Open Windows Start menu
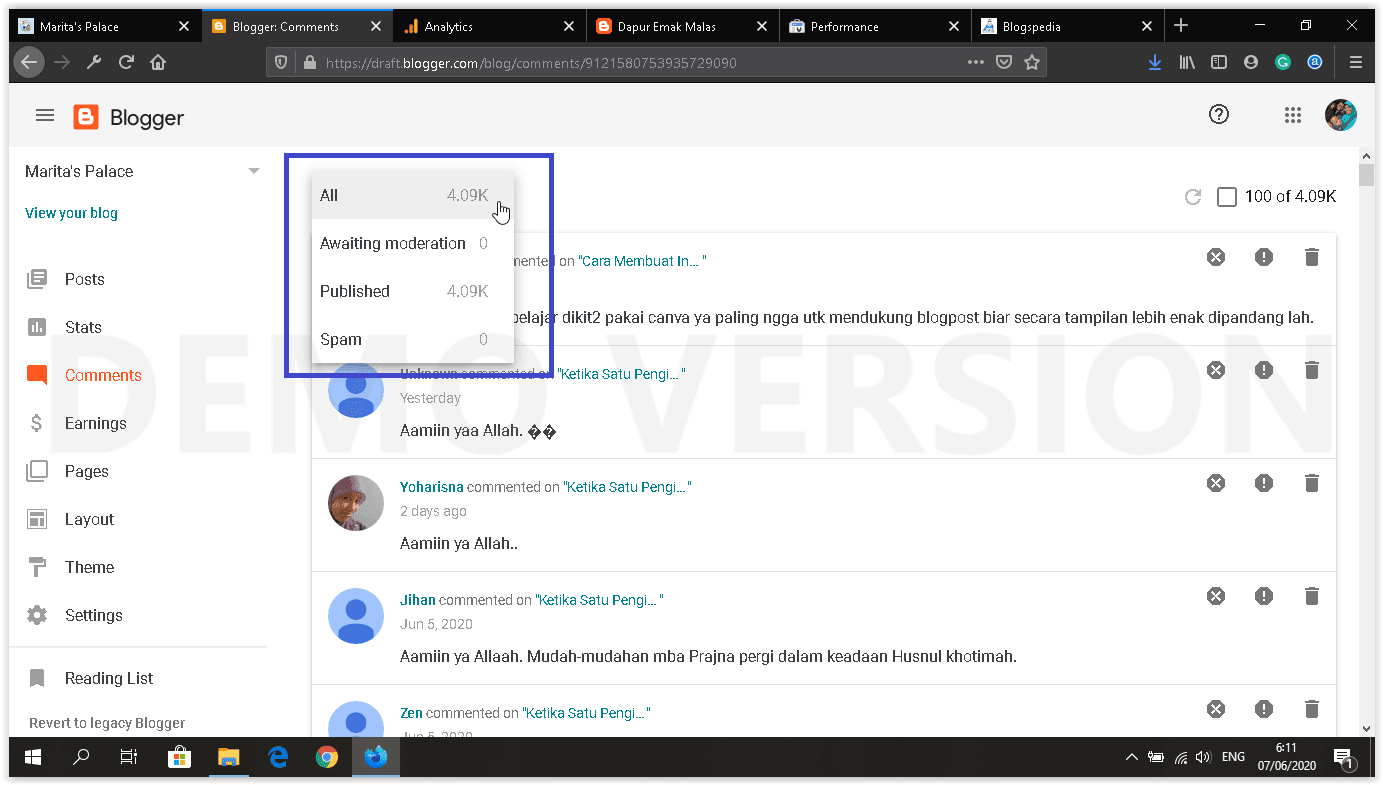Viewport: 1383px width, 785px height. coord(33,757)
